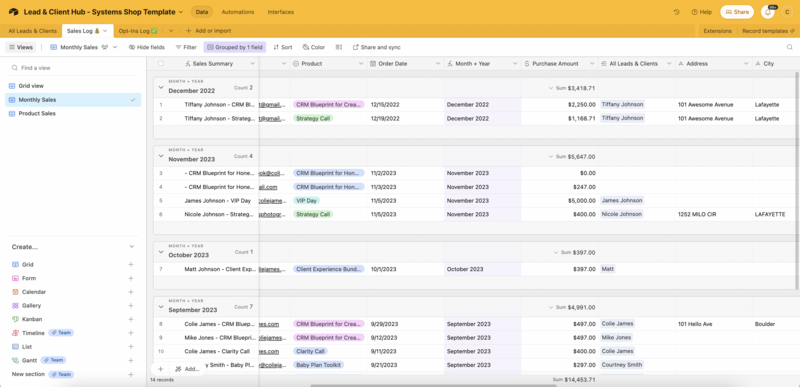
Task: Collapse the Create section chevron
Action: click(x=132, y=247)
